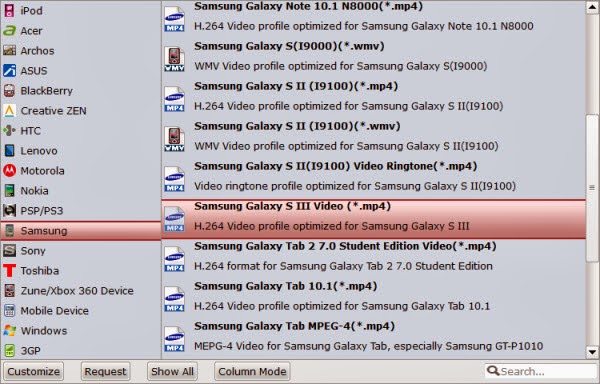Click the scrollbar down arrow

point(592,351)
